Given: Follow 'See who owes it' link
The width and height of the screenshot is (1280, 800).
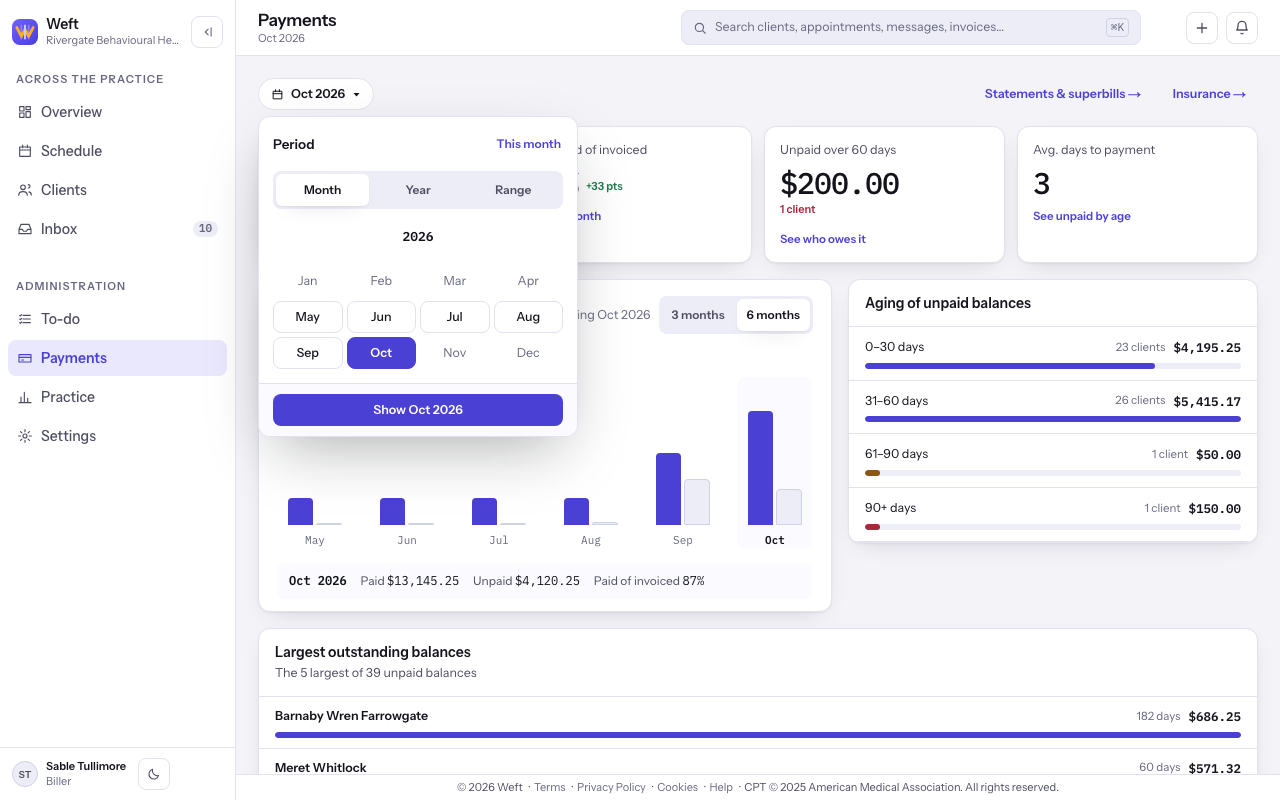Looking at the screenshot, I should click(x=823, y=239).
